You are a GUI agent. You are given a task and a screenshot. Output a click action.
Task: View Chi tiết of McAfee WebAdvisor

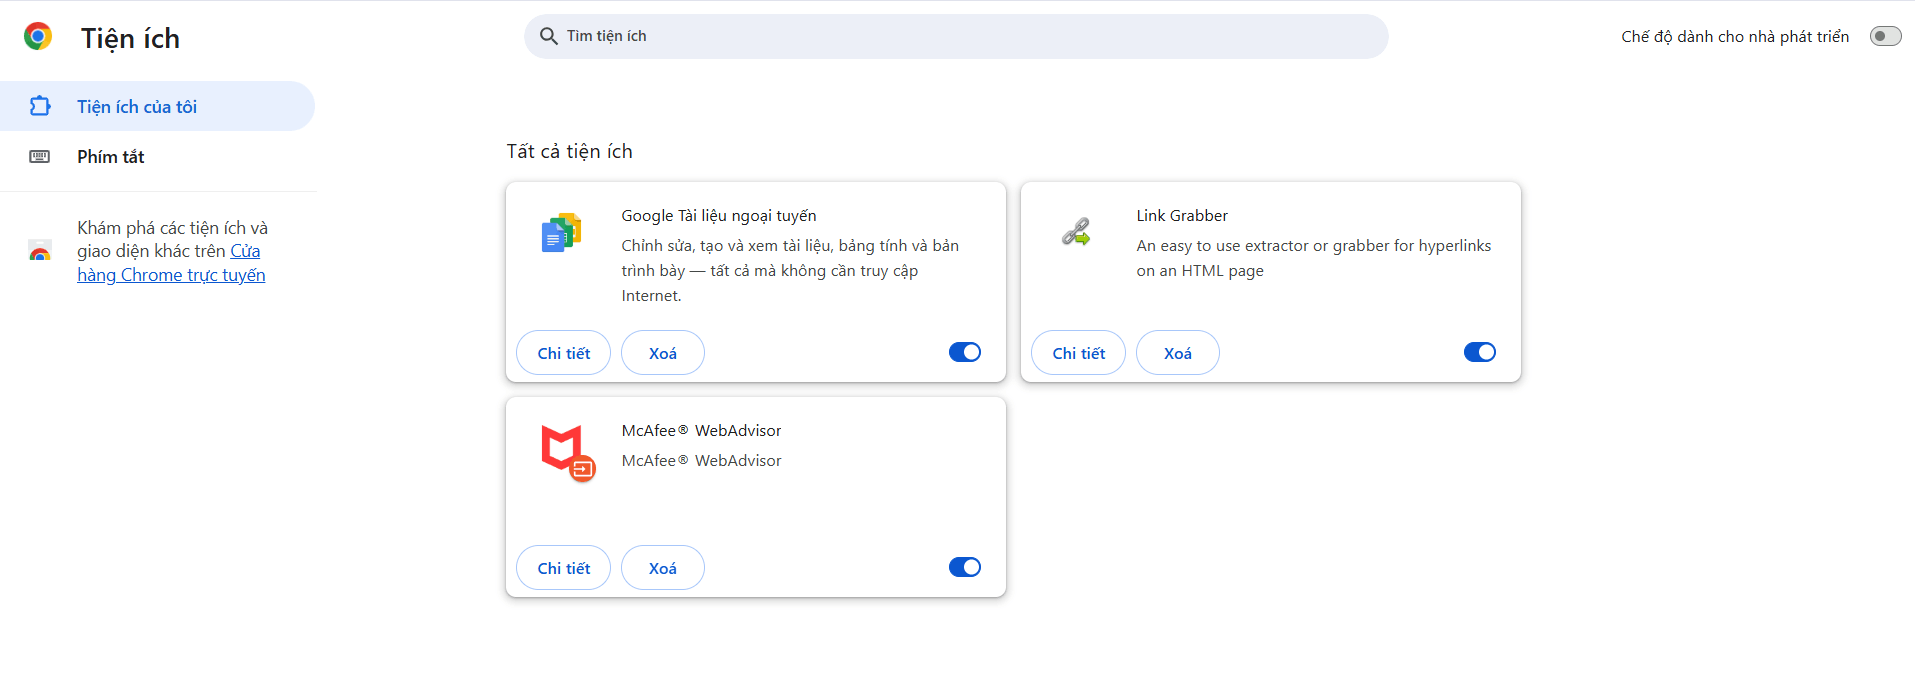(564, 568)
